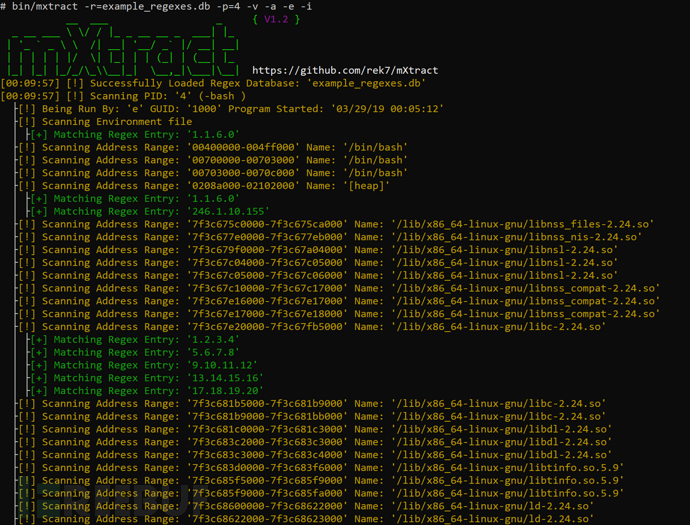Click the command line with example_regexes.db
Image resolution: width=690 pixels, height=525 pixels.
[156, 6]
